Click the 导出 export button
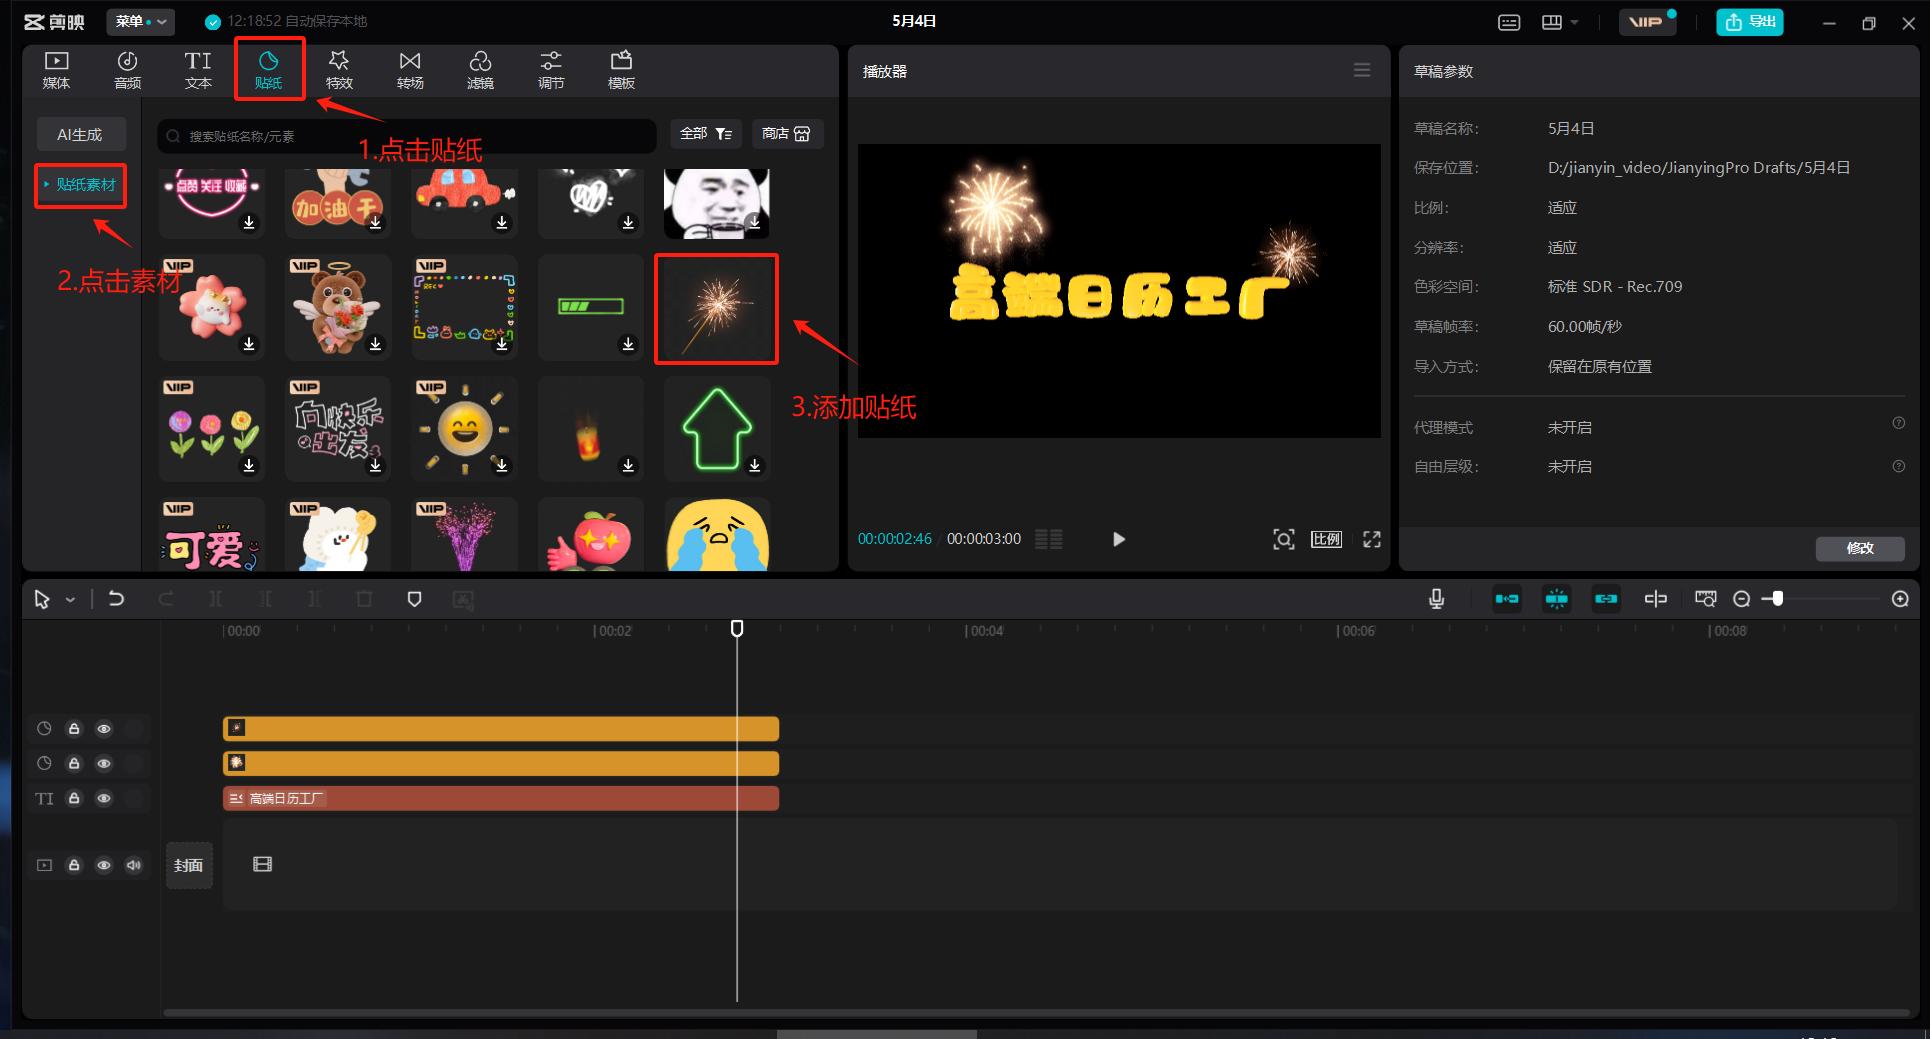Image resolution: width=1930 pixels, height=1039 pixels. tap(1749, 21)
